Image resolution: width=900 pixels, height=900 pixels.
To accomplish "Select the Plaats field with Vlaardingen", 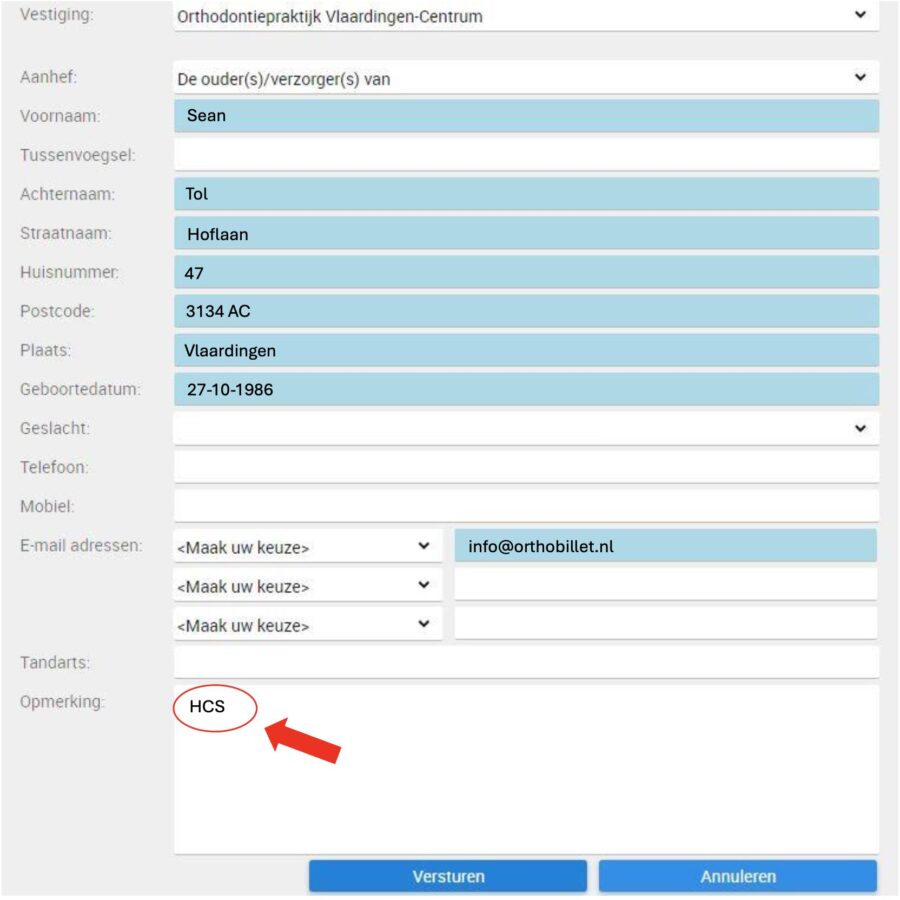I will click(x=526, y=351).
